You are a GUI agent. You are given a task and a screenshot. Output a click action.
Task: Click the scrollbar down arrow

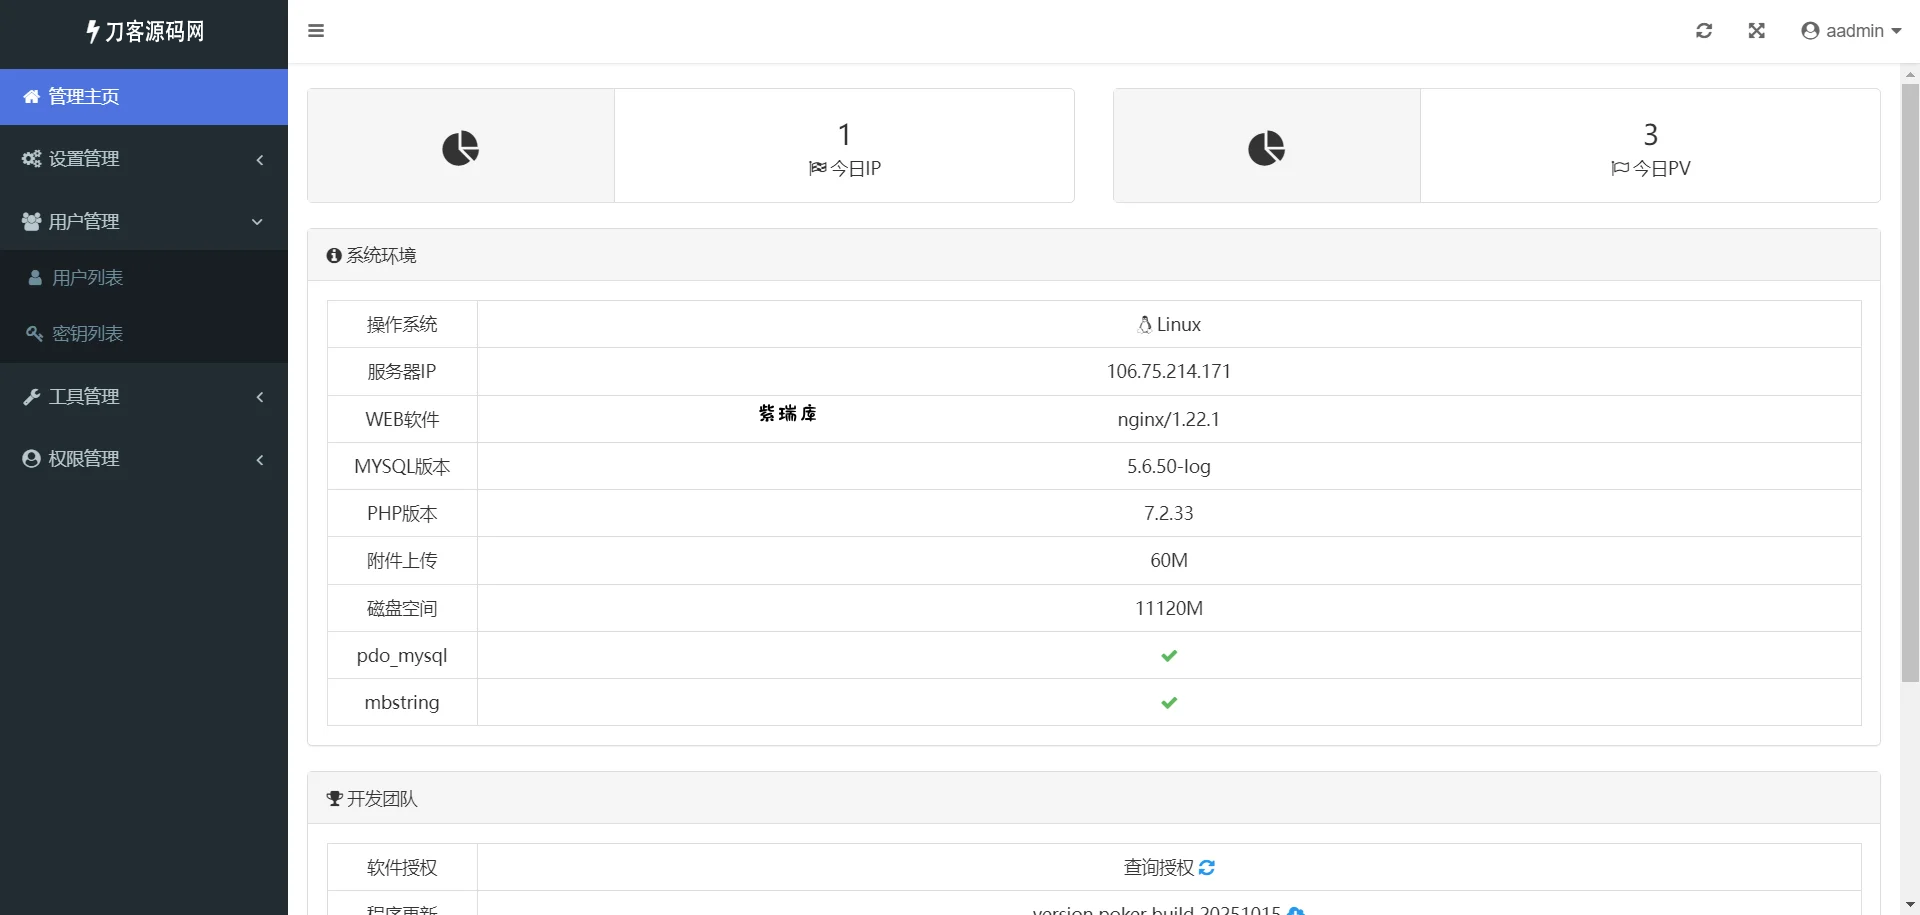pos(1910,905)
